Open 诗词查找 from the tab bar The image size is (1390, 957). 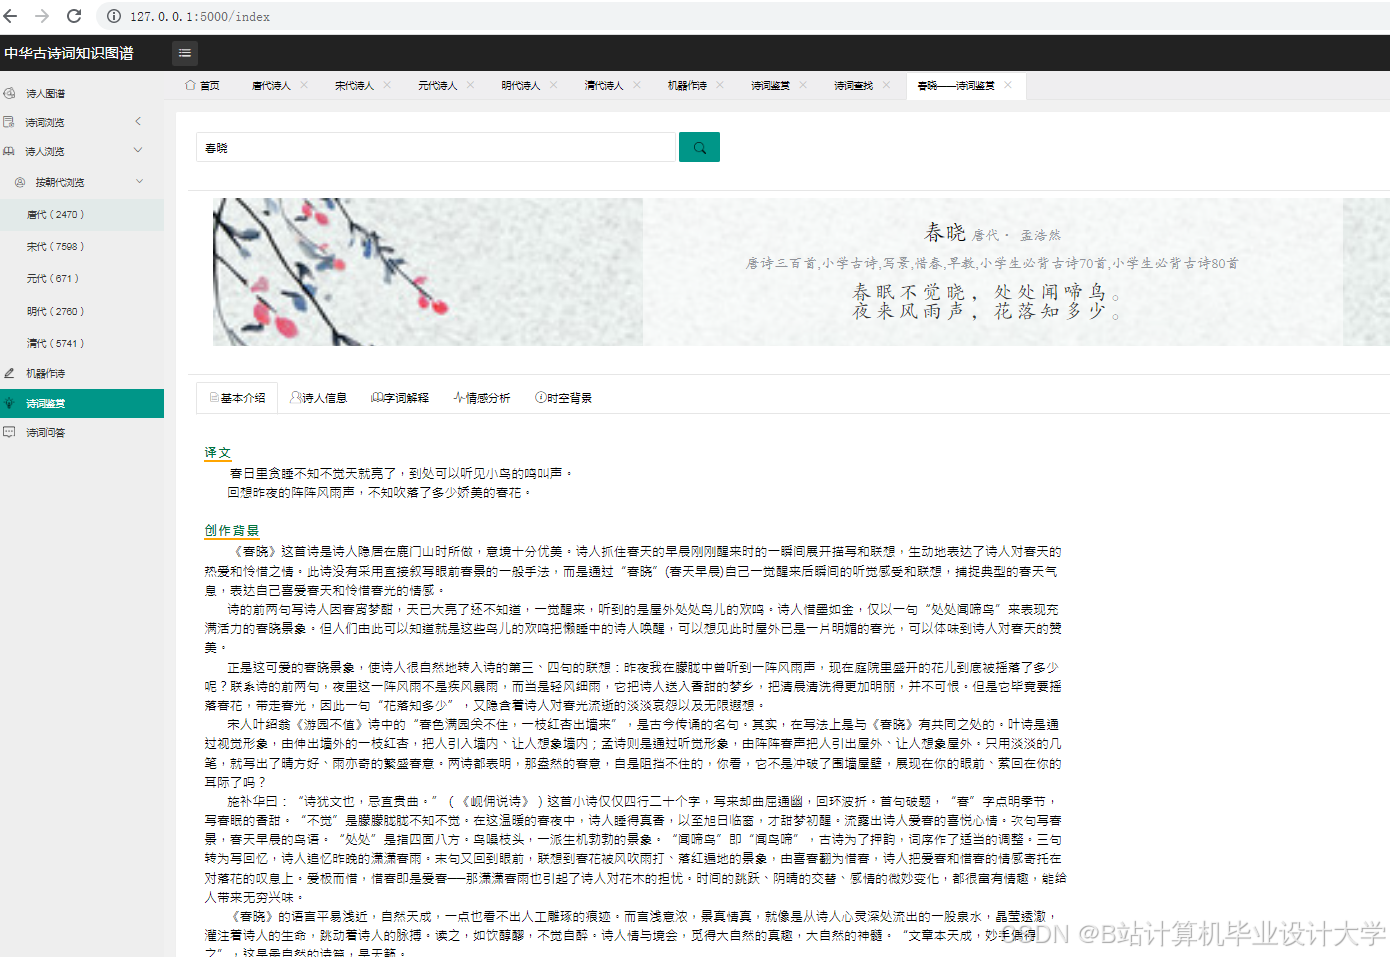tap(853, 85)
